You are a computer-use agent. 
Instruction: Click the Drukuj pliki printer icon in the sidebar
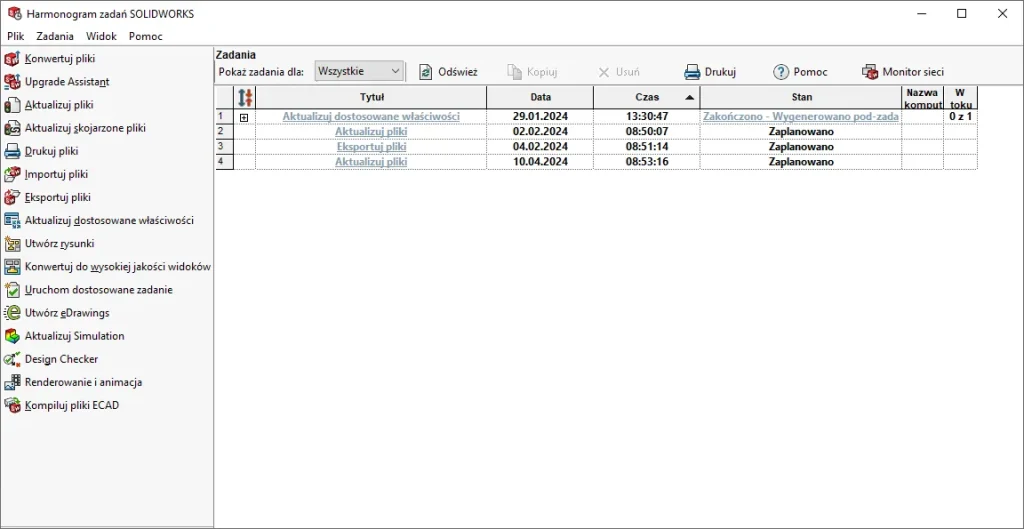[11, 151]
